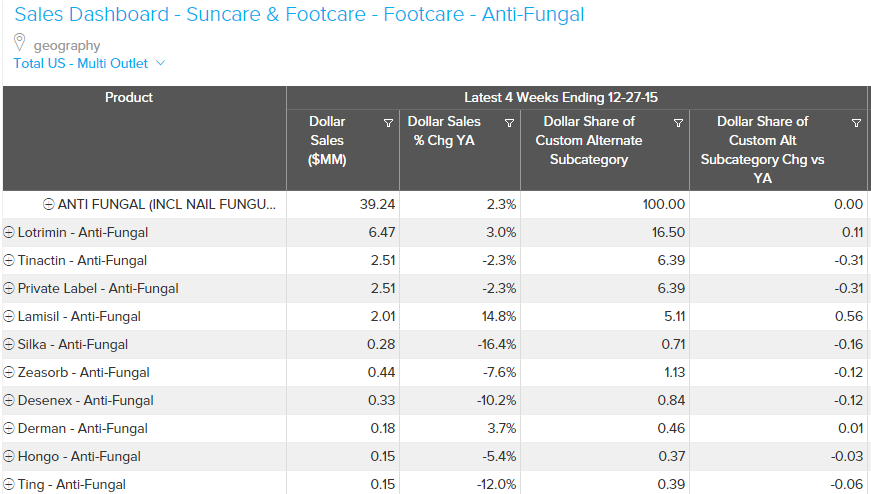This screenshot has height=494, width=871.
Task: Click filter icon on Custom Alt Subcategory Chg vs YA
Action: (856, 123)
